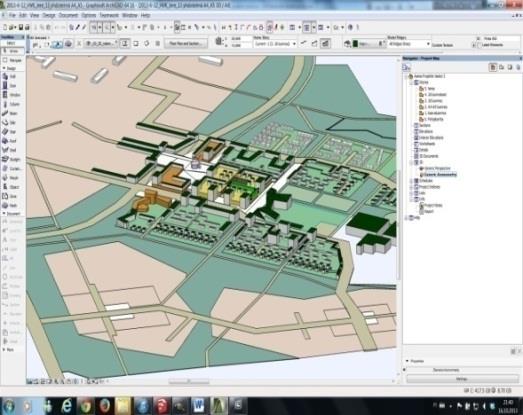This screenshot has height=415, width=523.
Task: Select the Shell tool in the Toolbox
Action: [x=12, y=150]
